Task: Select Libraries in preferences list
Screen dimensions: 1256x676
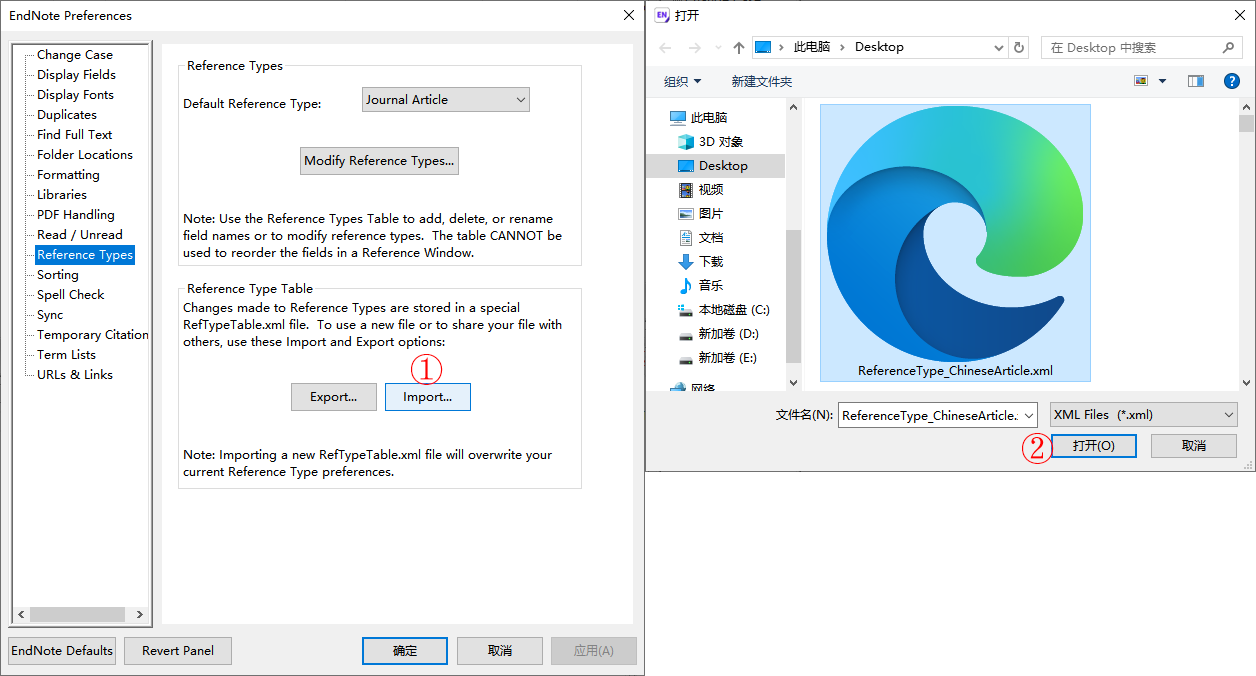Action: [x=62, y=195]
